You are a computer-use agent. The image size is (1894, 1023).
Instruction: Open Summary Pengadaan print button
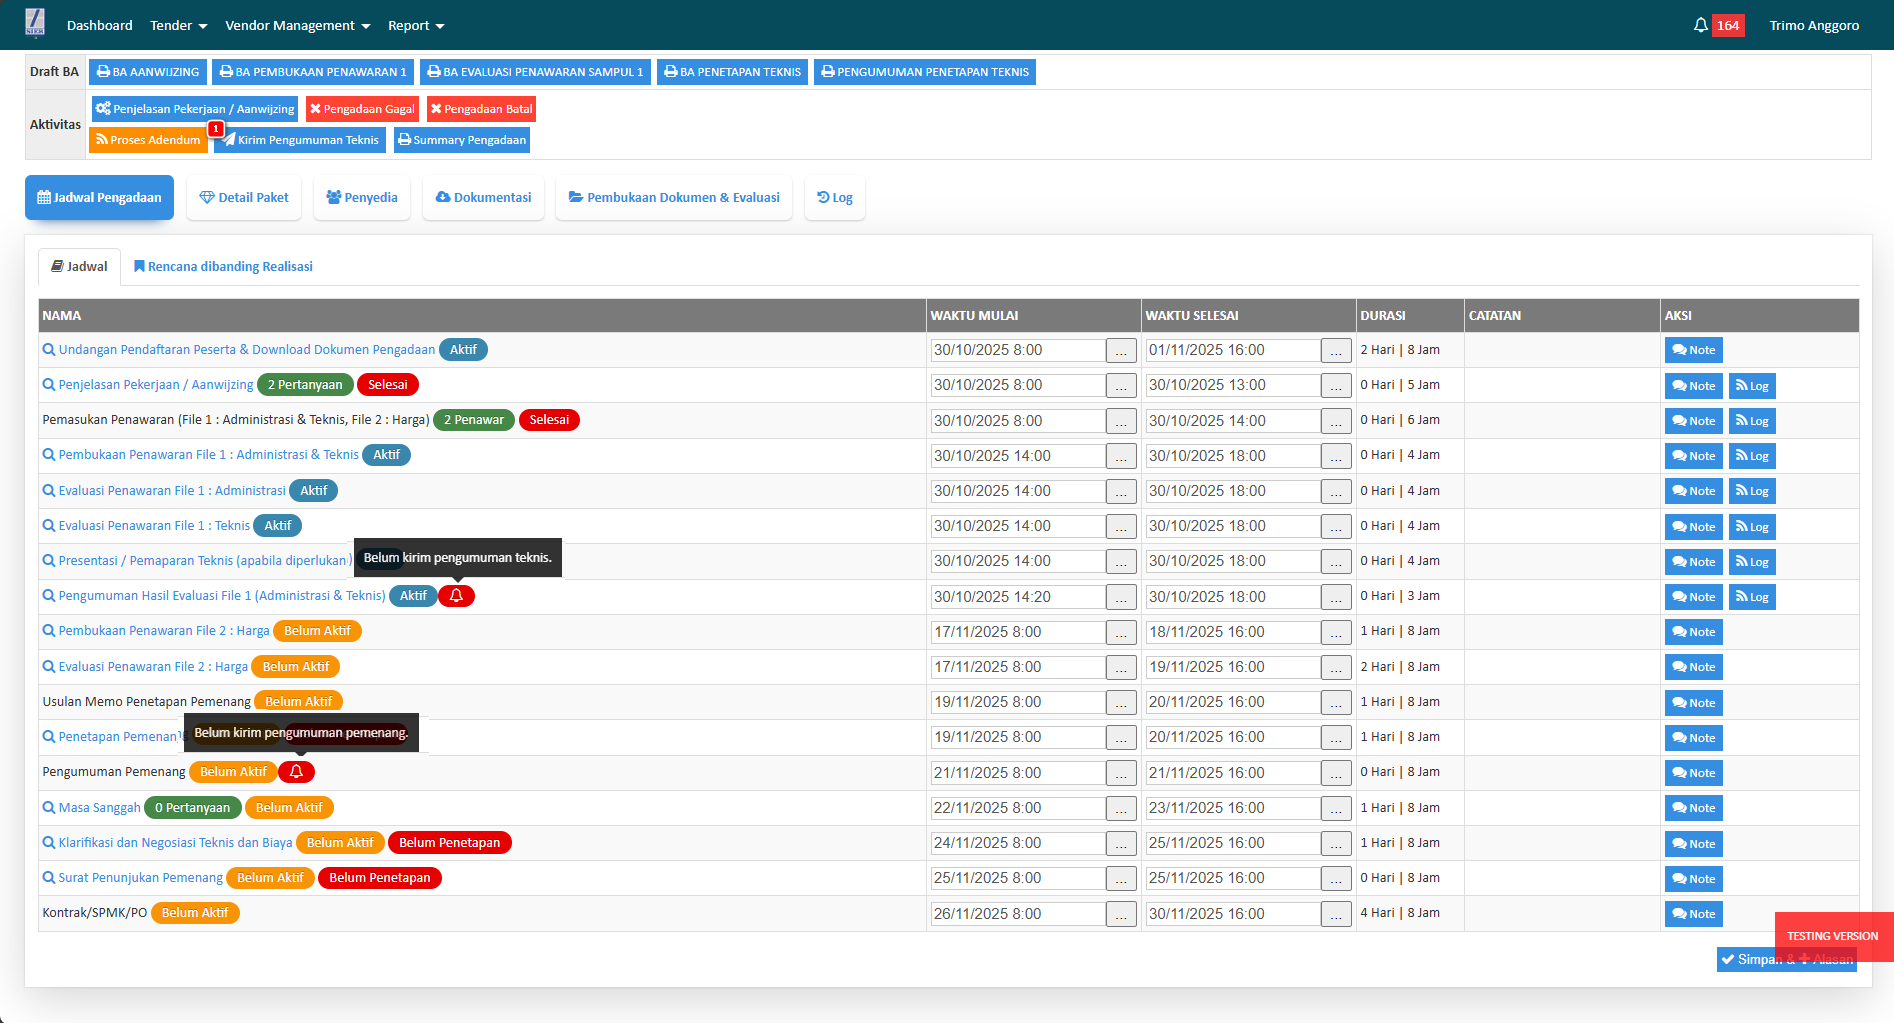[x=461, y=140]
